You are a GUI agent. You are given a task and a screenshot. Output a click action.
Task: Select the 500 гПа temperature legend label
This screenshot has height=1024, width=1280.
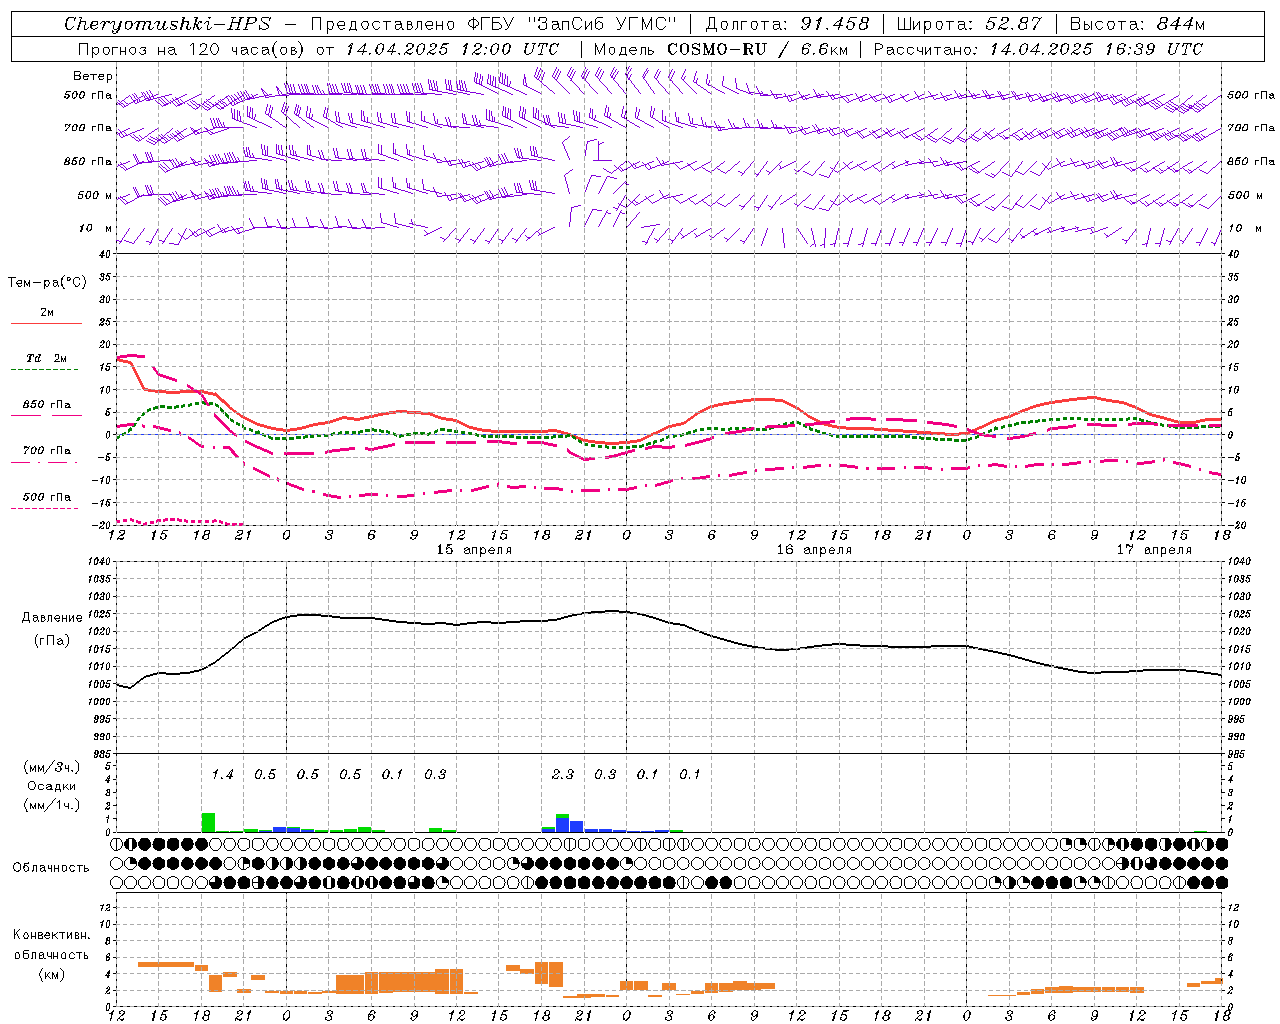tap(47, 497)
